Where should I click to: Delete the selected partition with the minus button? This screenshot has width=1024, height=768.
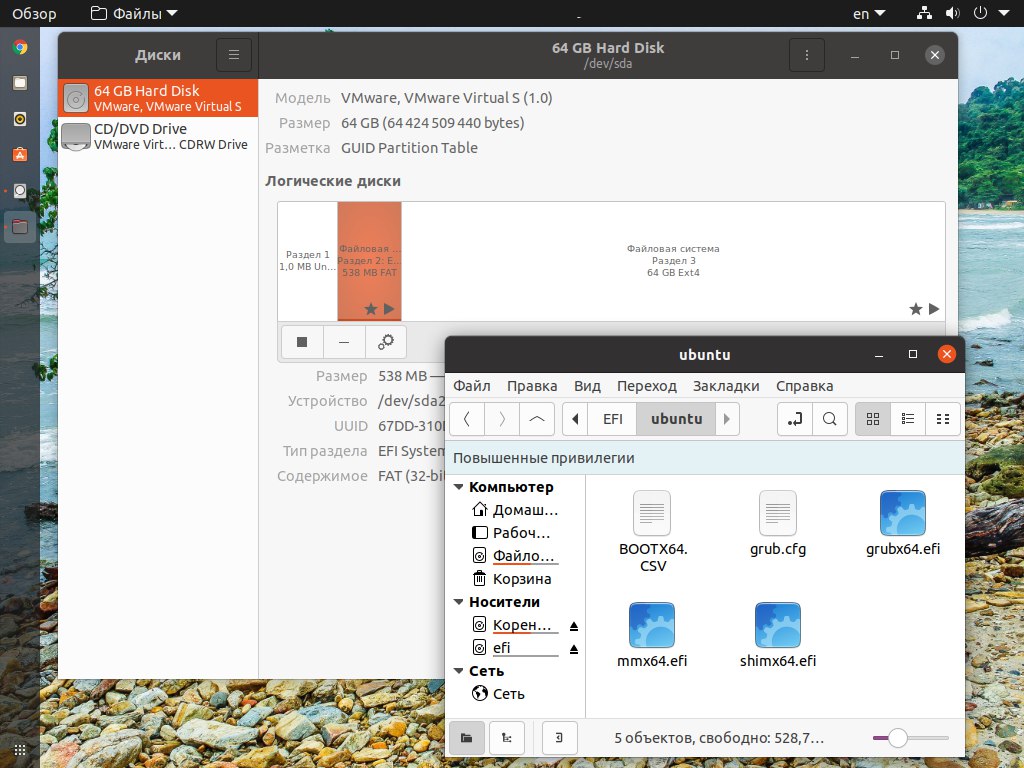344,342
